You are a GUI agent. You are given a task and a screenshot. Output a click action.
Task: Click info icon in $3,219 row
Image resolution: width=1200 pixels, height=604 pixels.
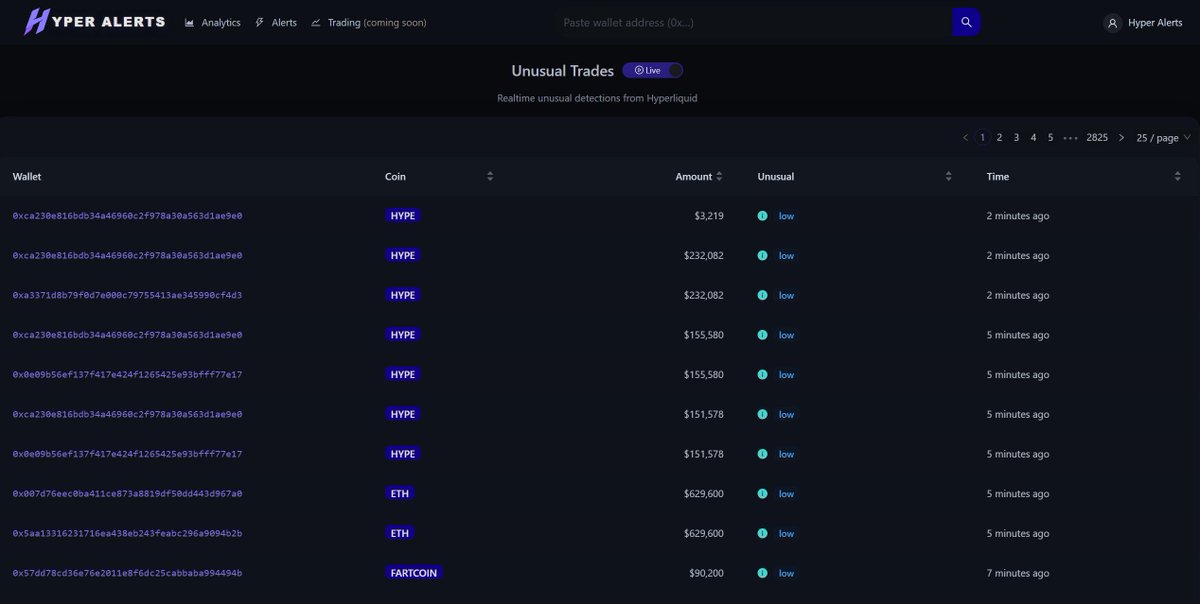pyautogui.click(x=762, y=216)
